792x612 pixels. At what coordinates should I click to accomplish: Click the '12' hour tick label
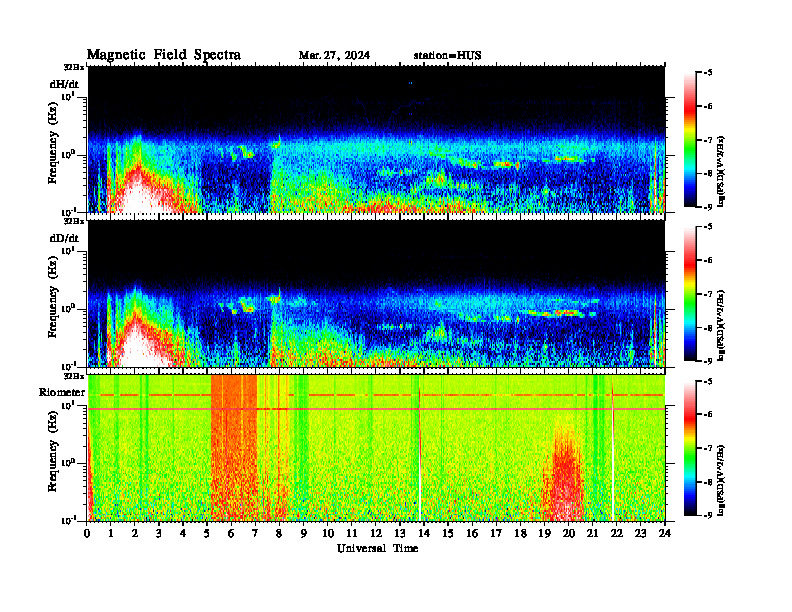(x=376, y=533)
